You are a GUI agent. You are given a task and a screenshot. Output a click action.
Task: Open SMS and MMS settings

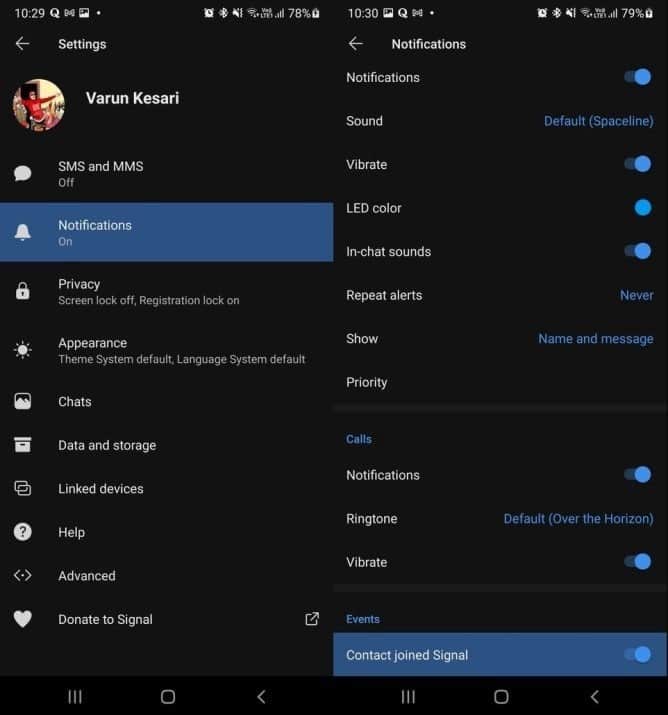(x=166, y=173)
